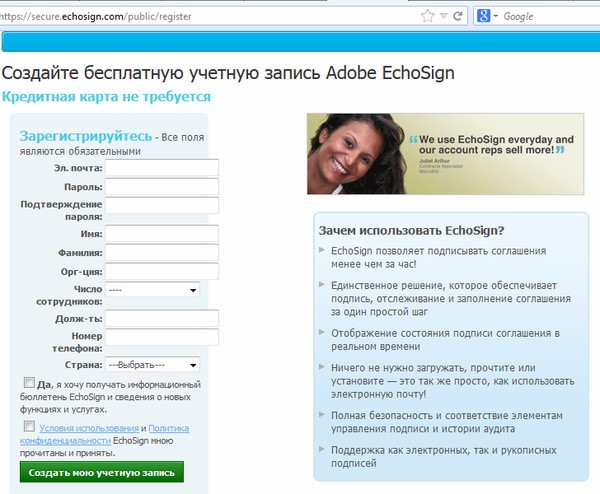Open the Число сотрудников dropdown
600x494 pixels.
tap(152, 290)
